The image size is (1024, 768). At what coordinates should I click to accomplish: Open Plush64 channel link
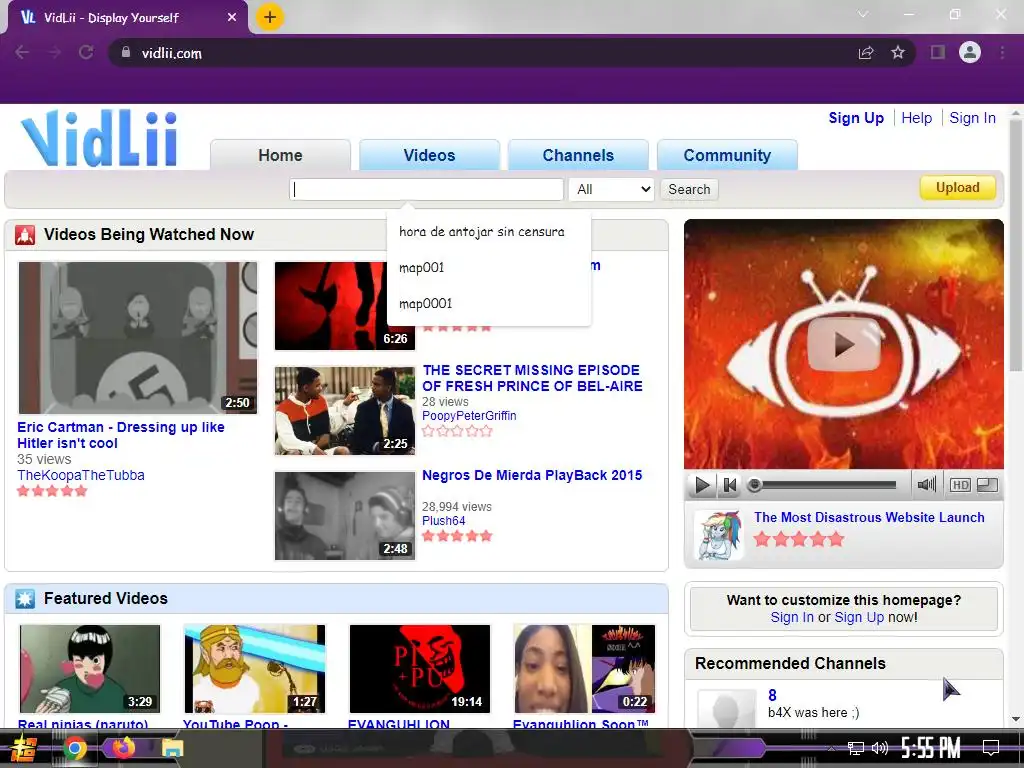point(443,521)
